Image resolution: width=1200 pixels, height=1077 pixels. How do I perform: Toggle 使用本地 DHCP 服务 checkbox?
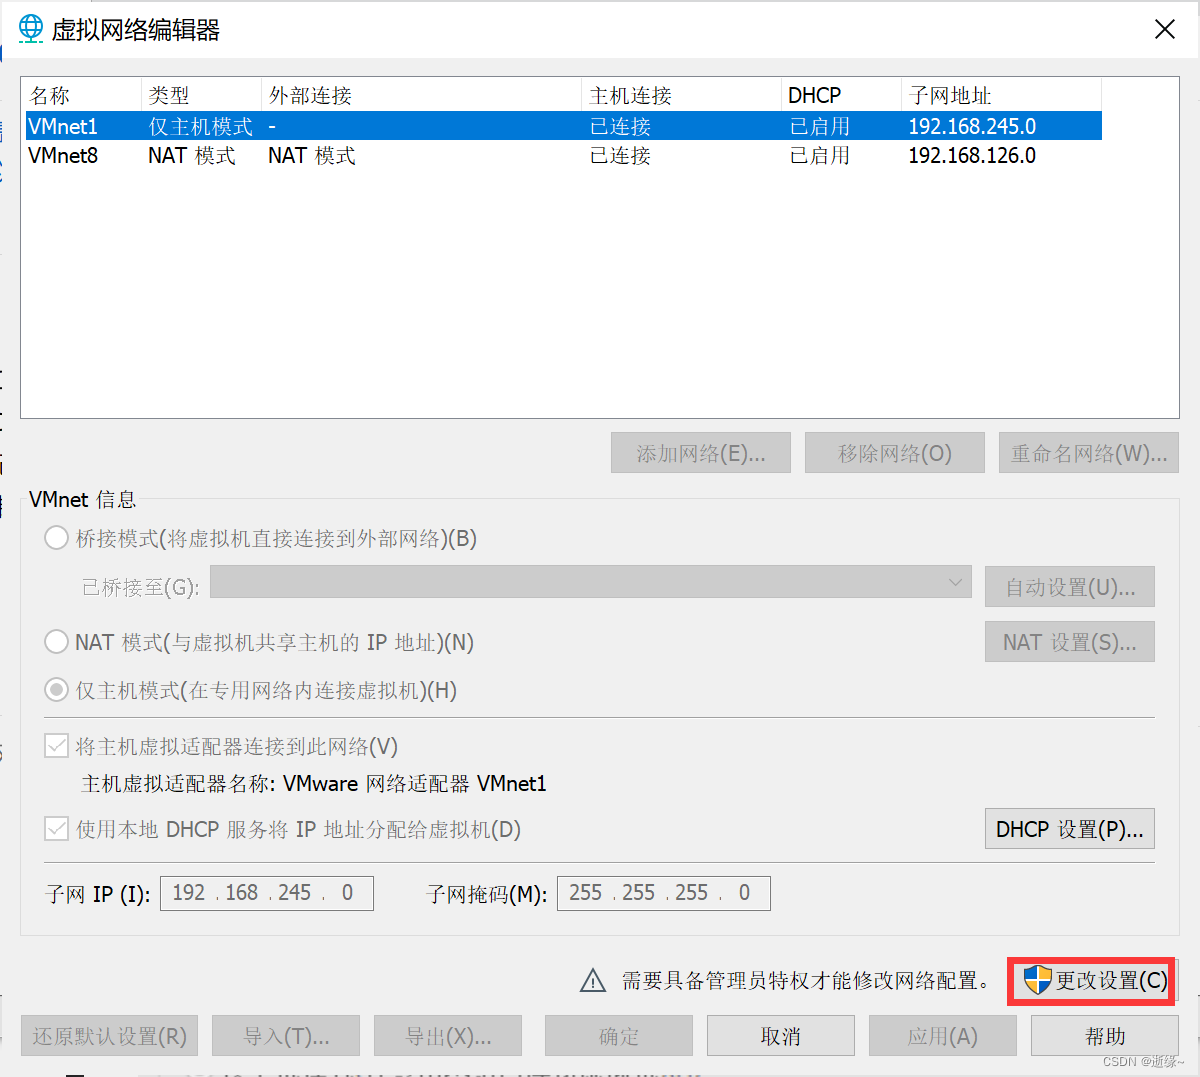57,829
